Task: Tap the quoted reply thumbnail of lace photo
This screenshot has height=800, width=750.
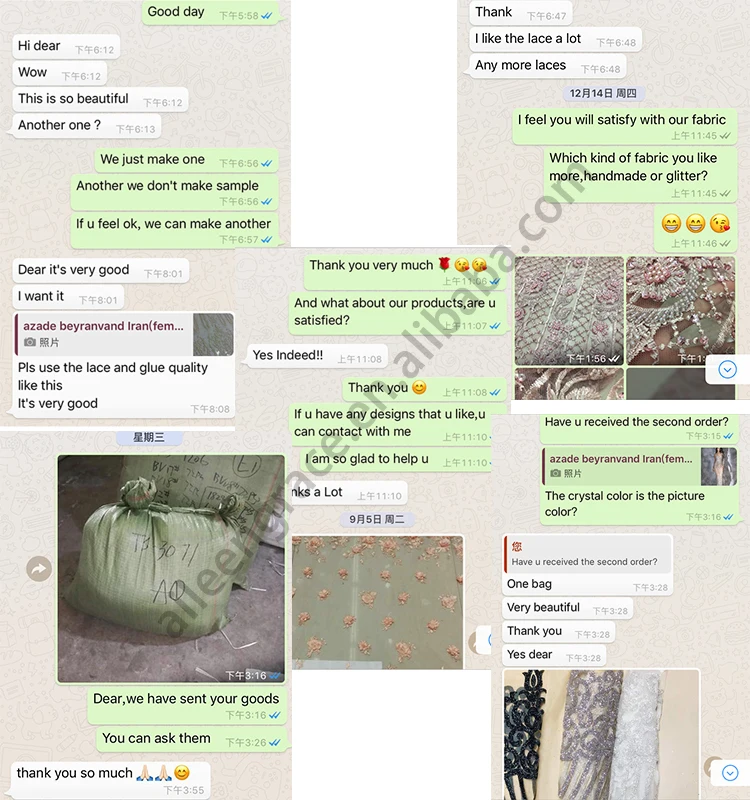Action: [213, 335]
